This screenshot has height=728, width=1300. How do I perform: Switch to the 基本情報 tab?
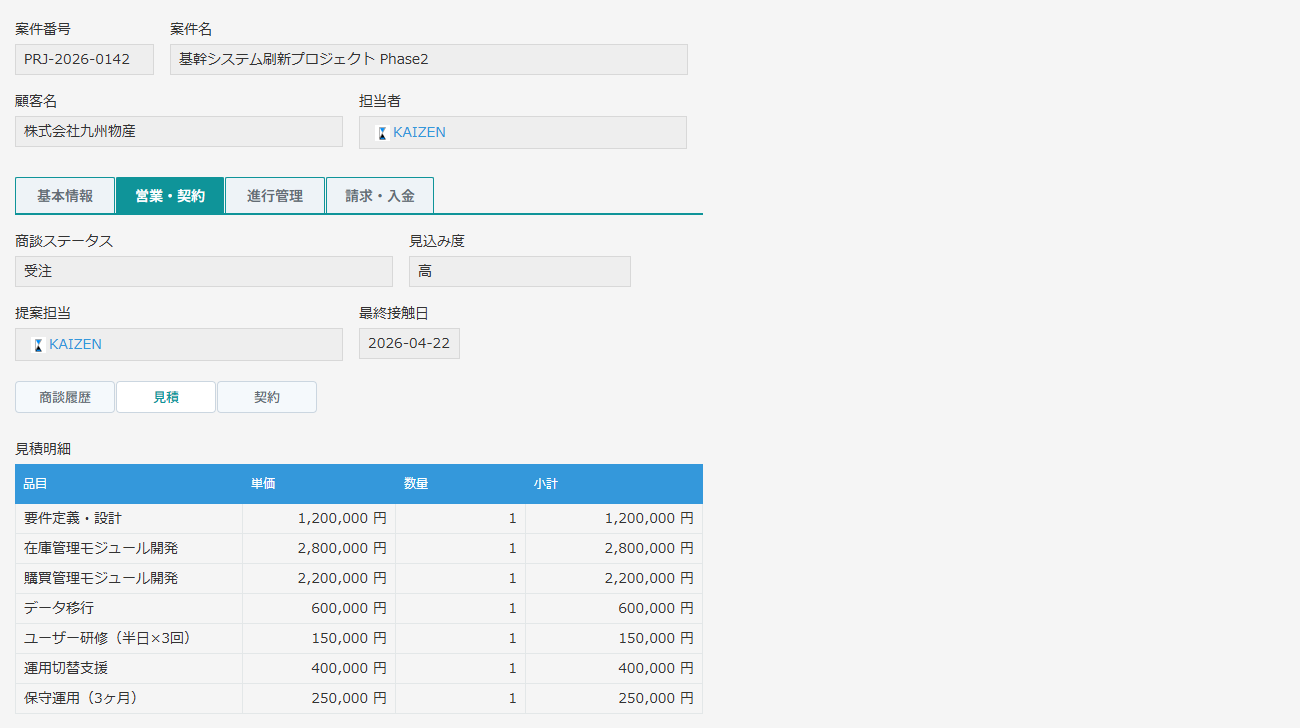coord(65,196)
